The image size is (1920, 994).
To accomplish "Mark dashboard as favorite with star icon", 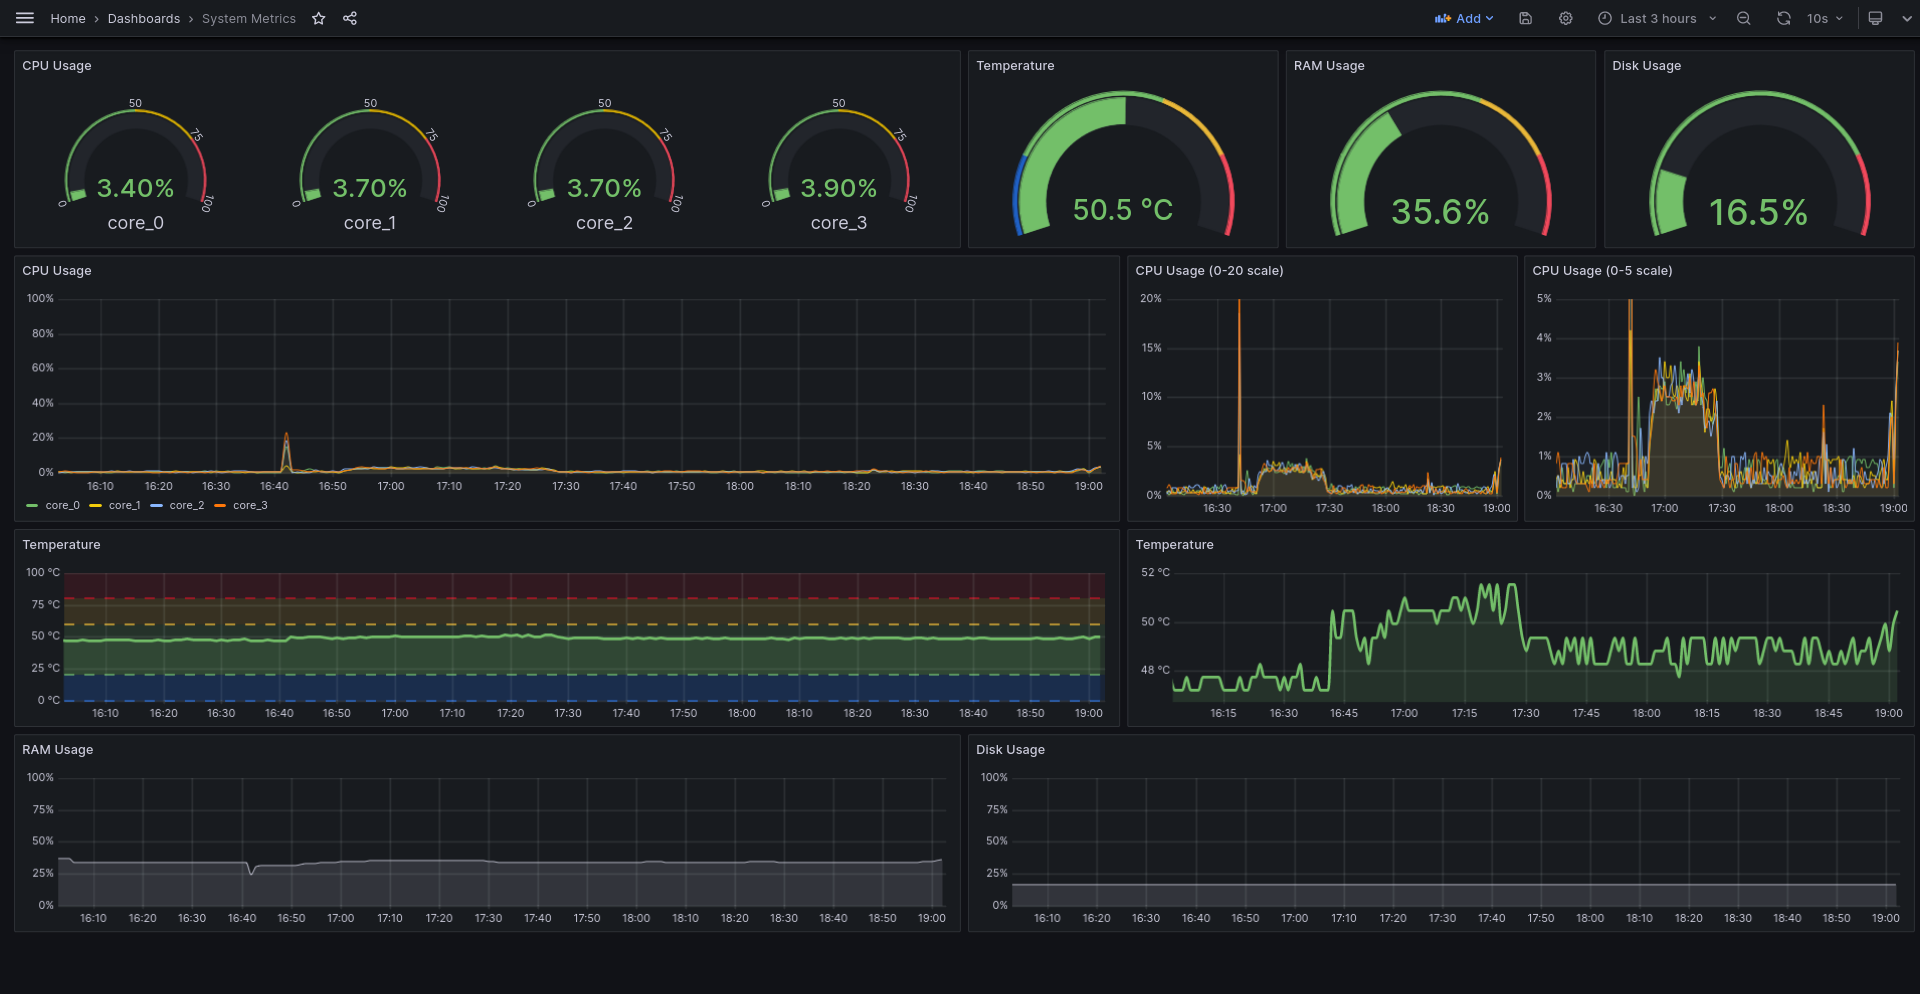I will coord(318,18).
